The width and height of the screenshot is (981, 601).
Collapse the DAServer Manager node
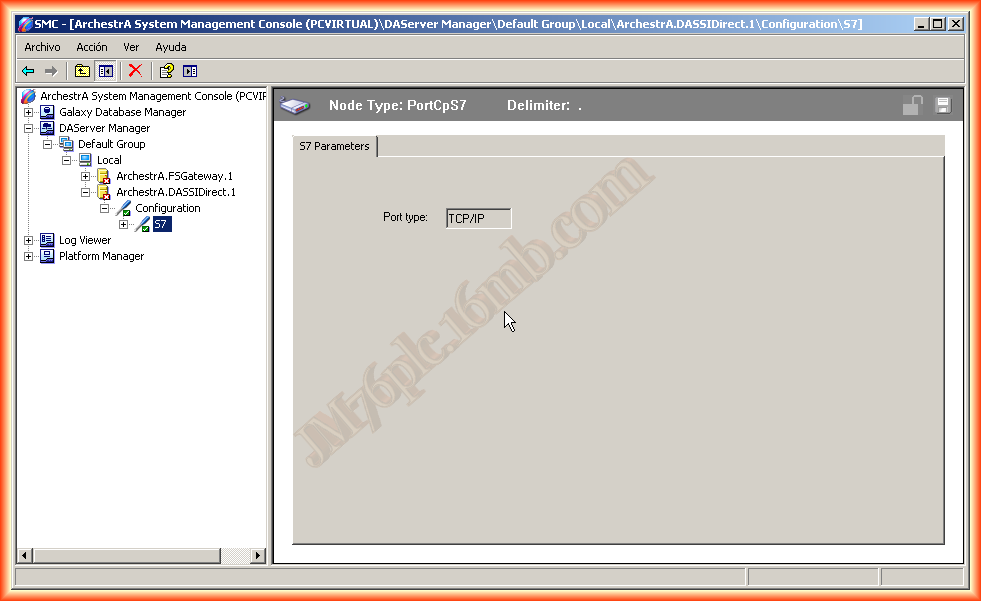coord(29,128)
